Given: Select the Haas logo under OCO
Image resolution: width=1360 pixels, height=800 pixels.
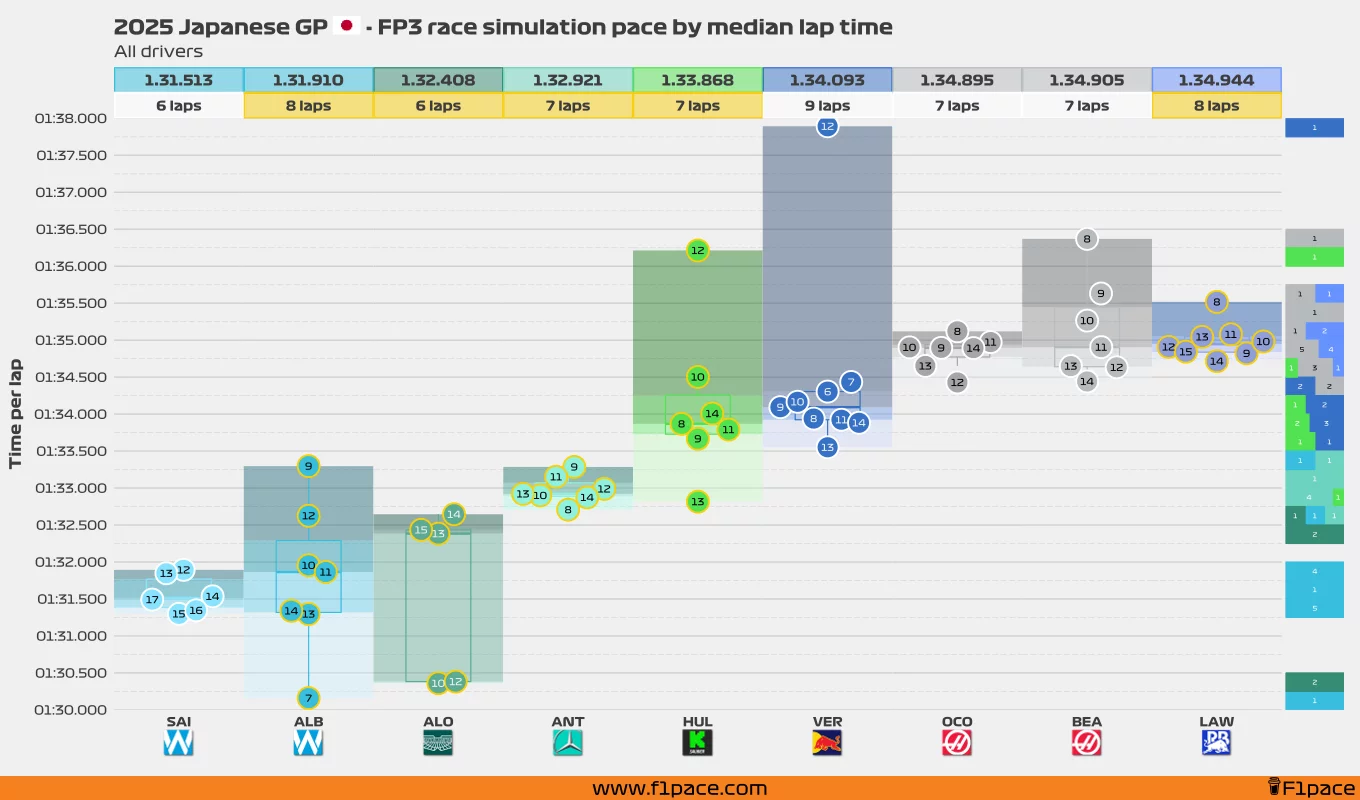Looking at the screenshot, I should [x=957, y=740].
